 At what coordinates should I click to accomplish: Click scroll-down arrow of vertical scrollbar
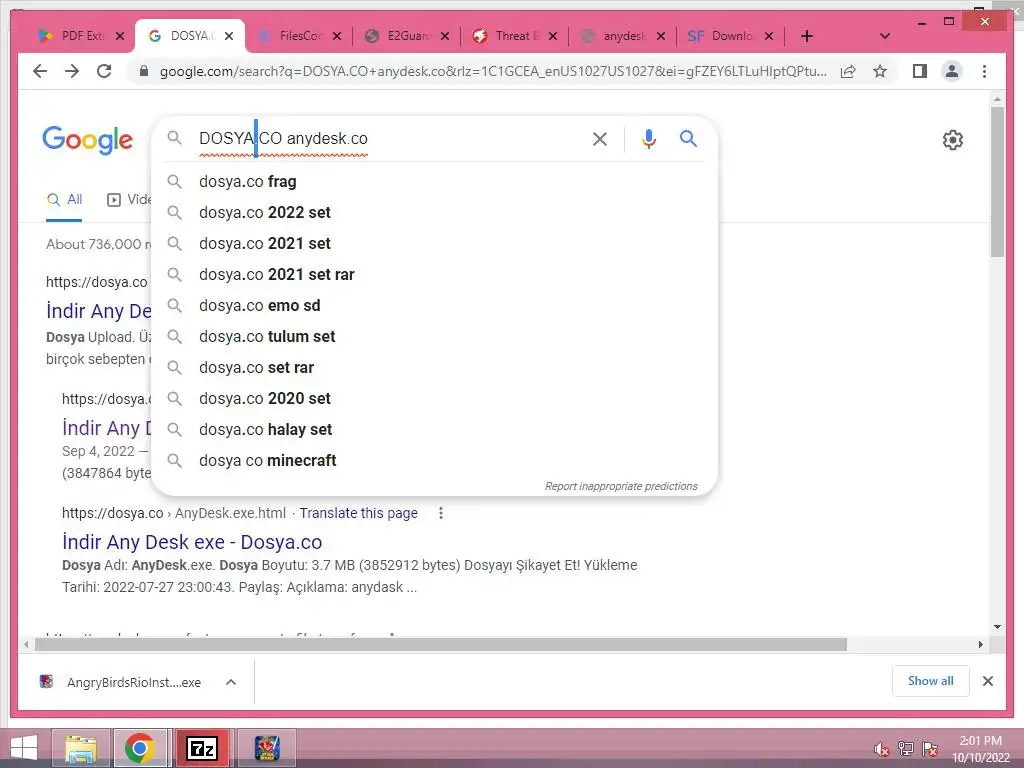tap(997, 627)
